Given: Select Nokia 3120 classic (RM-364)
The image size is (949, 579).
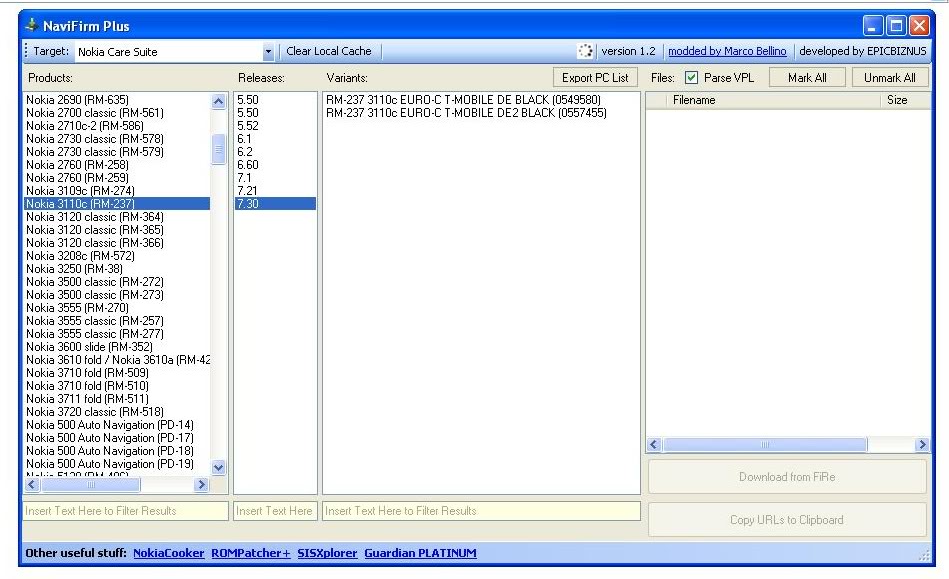Looking at the screenshot, I should [117, 217].
